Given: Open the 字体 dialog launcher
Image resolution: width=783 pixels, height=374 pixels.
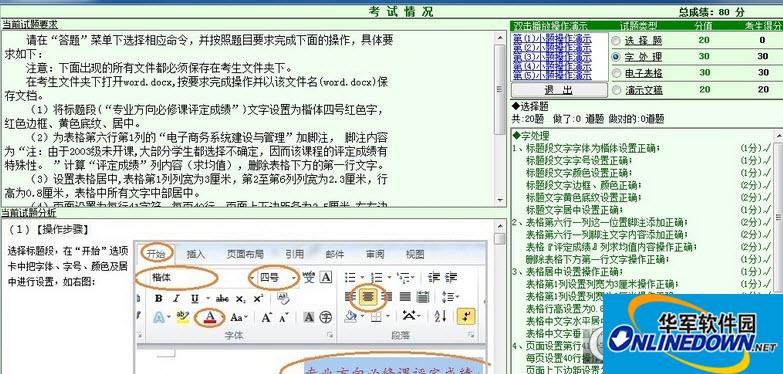Looking at the screenshot, I should [x=330, y=335].
